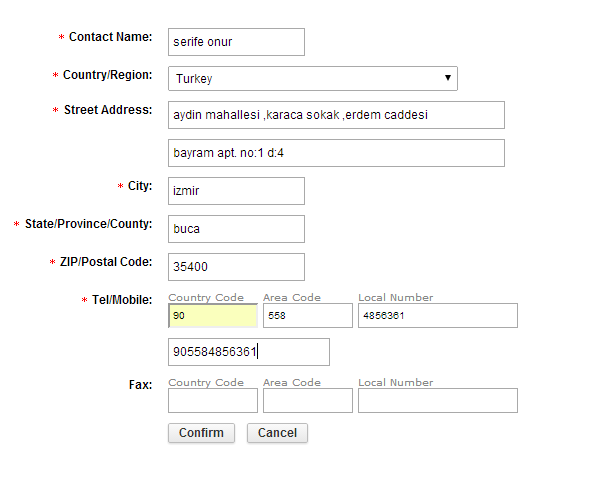Click the dropdown arrow next to Turkey

(448, 78)
